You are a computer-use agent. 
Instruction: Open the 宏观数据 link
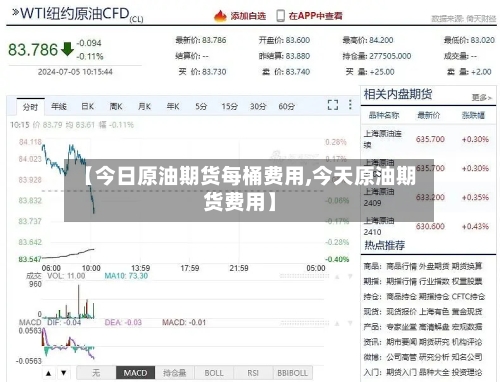pos(467,327)
